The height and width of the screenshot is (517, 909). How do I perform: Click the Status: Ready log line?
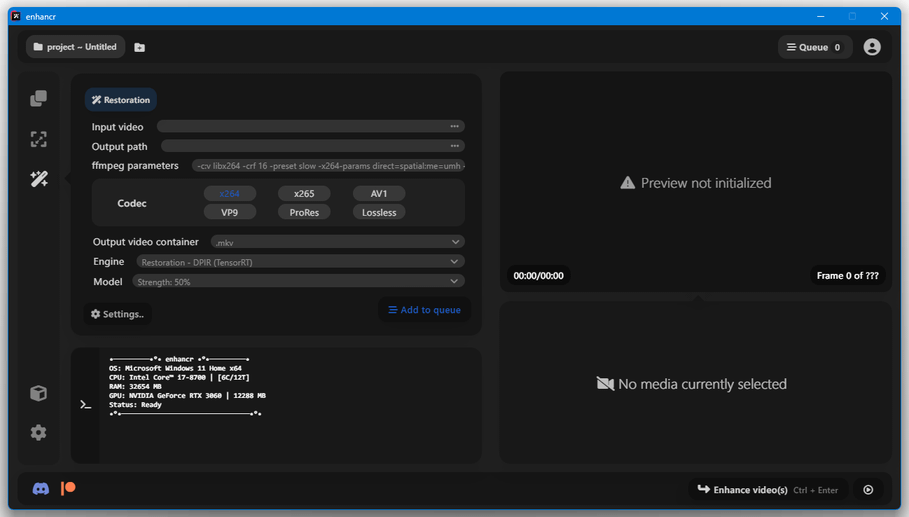pyautogui.click(x=135, y=405)
